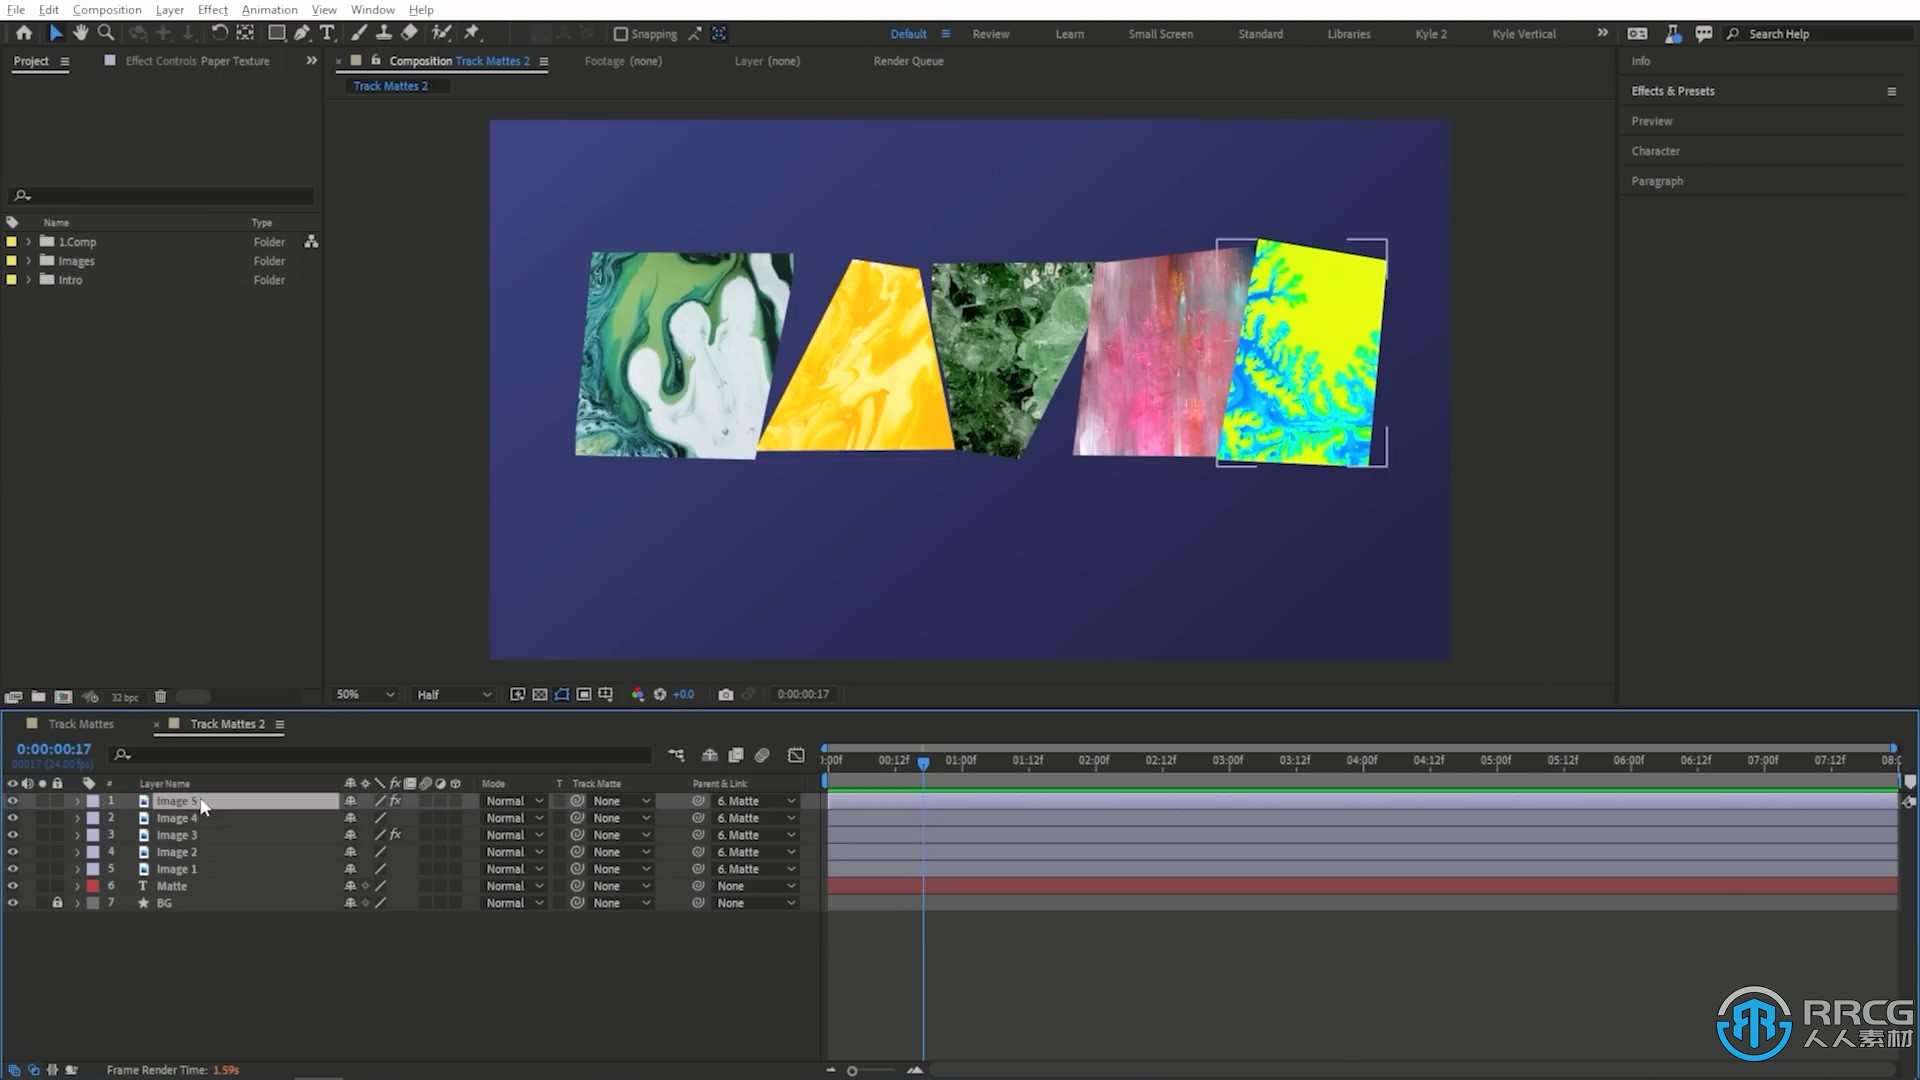Toggle visibility for BG layer

[x=11, y=902]
